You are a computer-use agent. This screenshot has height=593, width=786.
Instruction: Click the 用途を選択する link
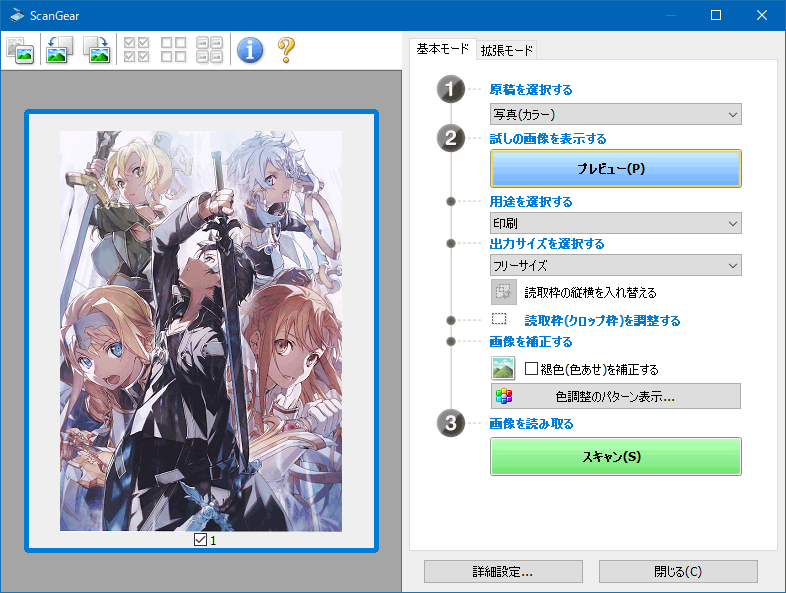[531, 202]
